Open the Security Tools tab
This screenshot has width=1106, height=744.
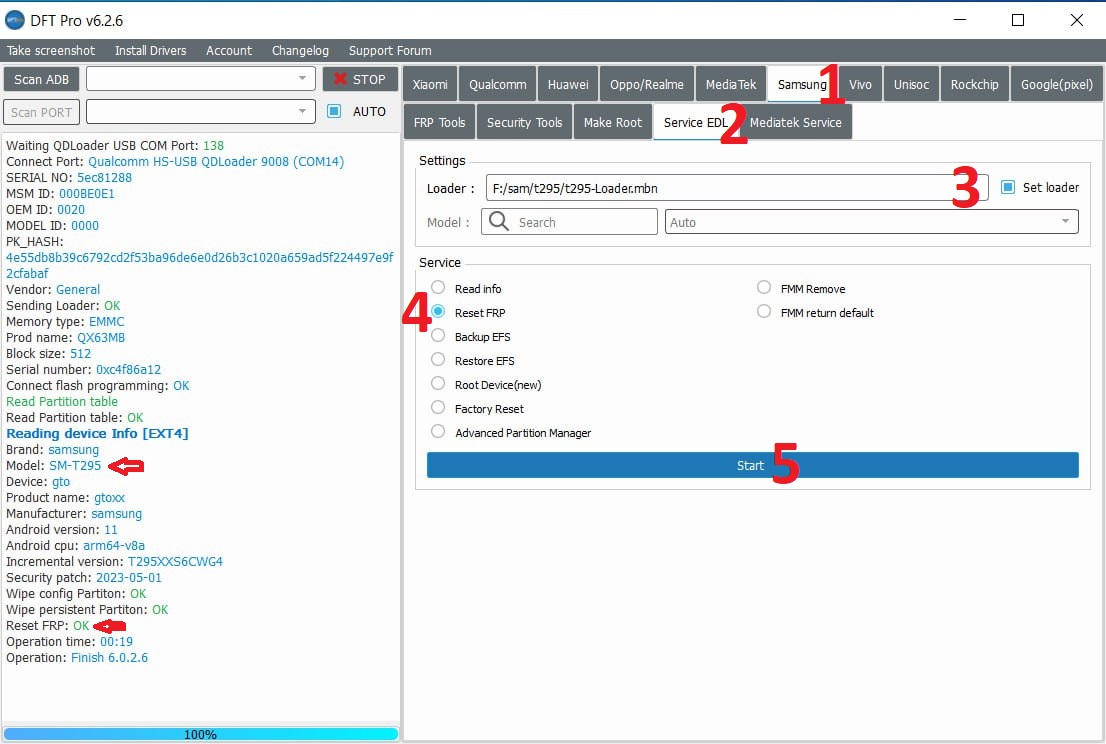pos(524,122)
